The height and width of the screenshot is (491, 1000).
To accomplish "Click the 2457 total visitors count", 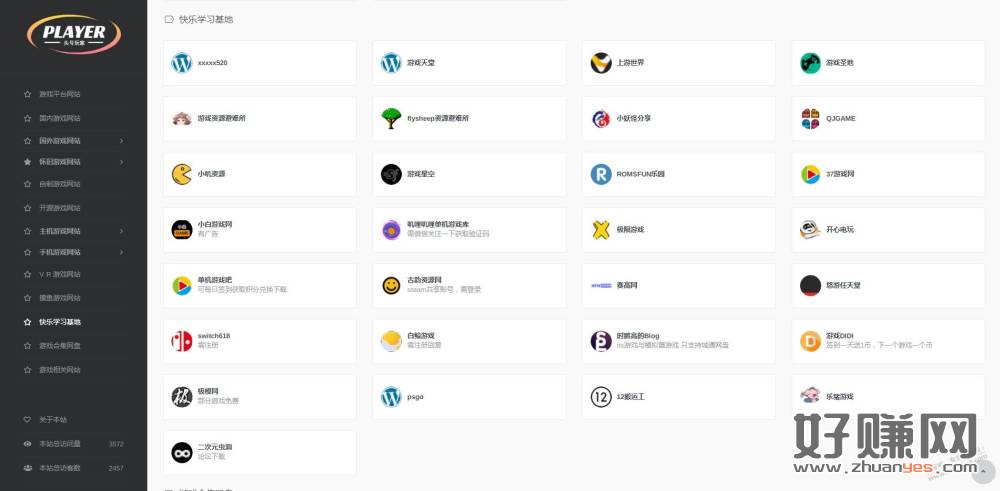I will click(116, 468).
